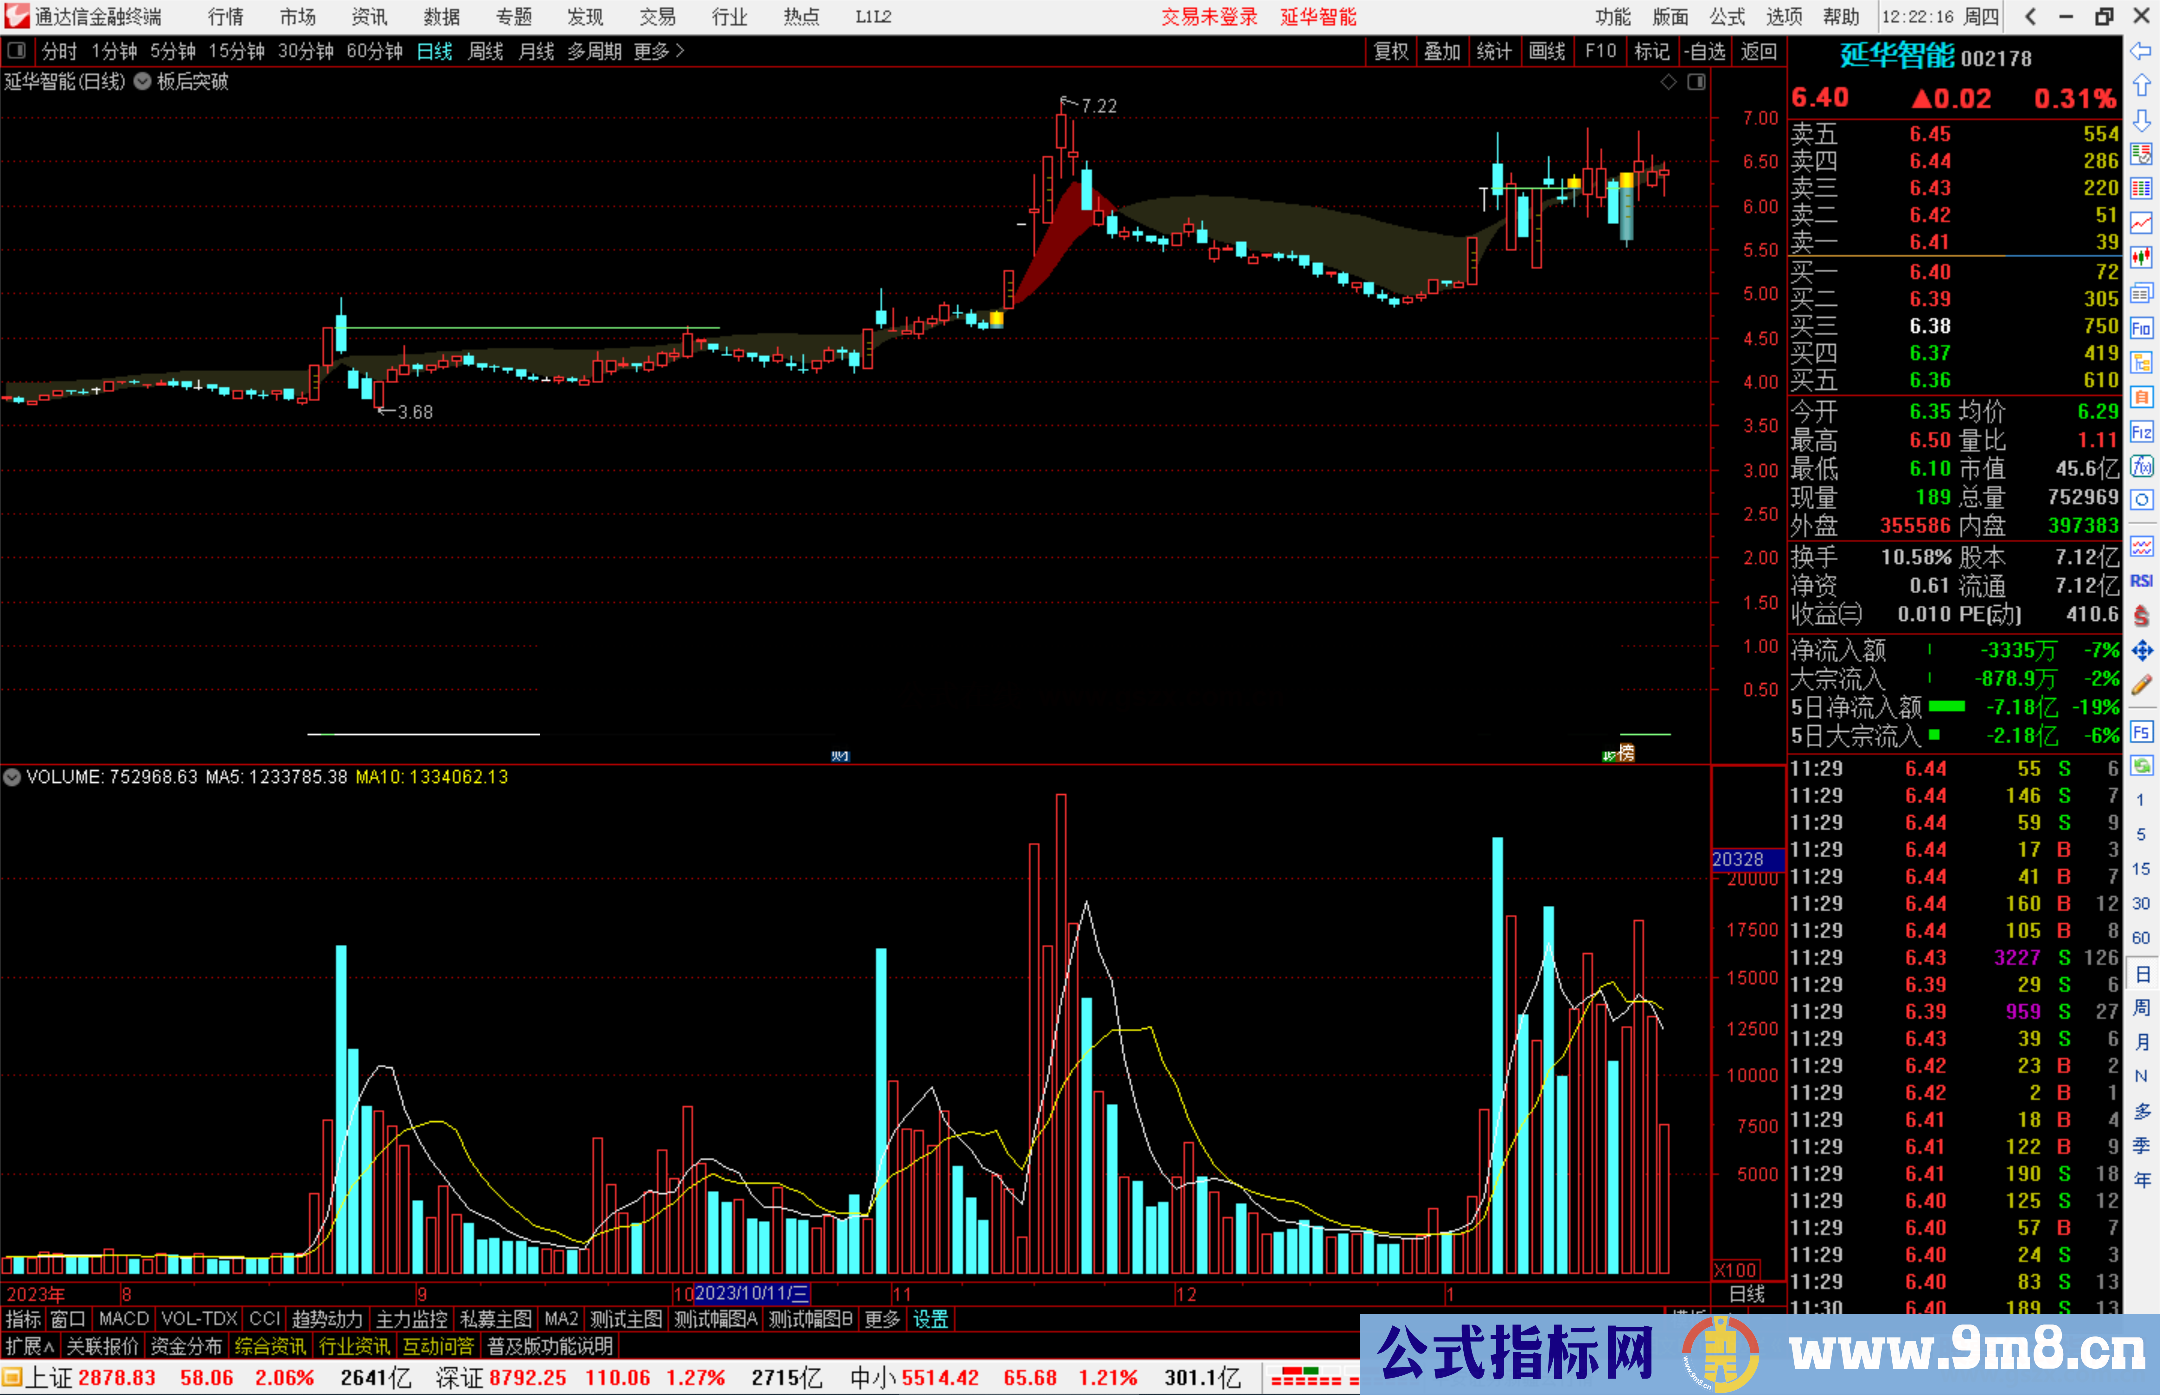The width and height of the screenshot is (2160, 1395).
Task: Select the MACD indicator tab
Action: (x=123, y=1319)
